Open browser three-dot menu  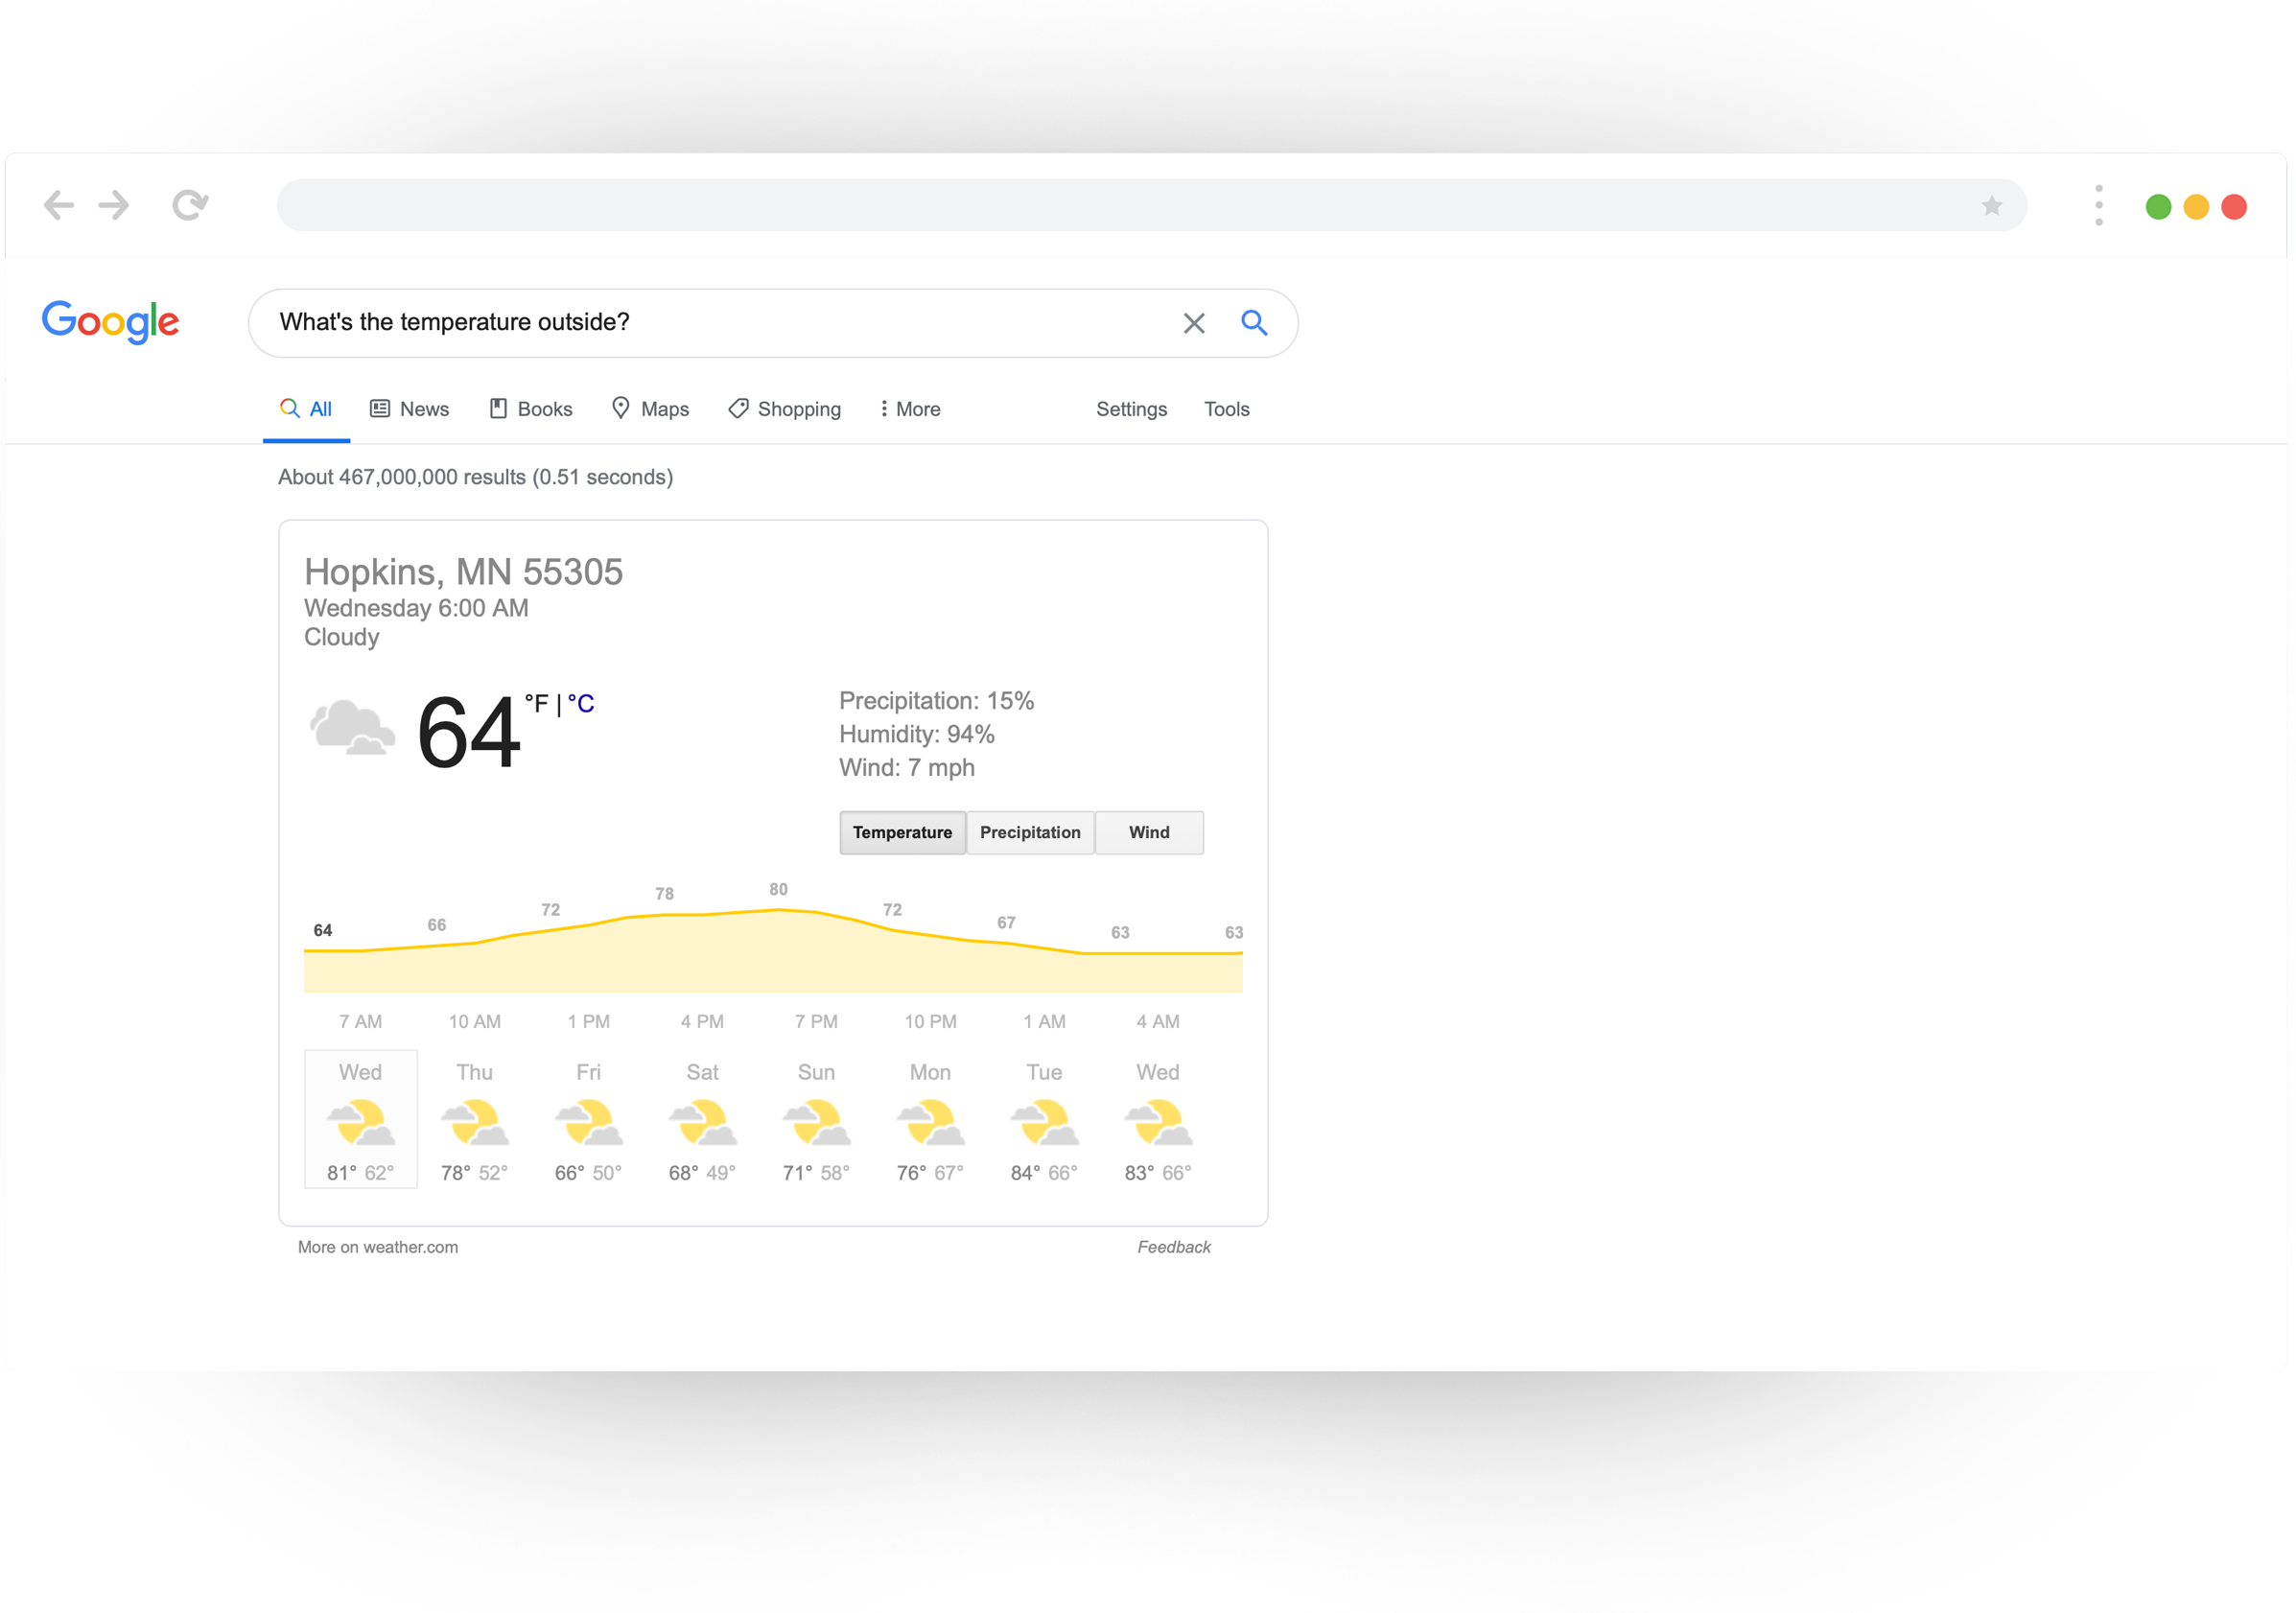2098,206
